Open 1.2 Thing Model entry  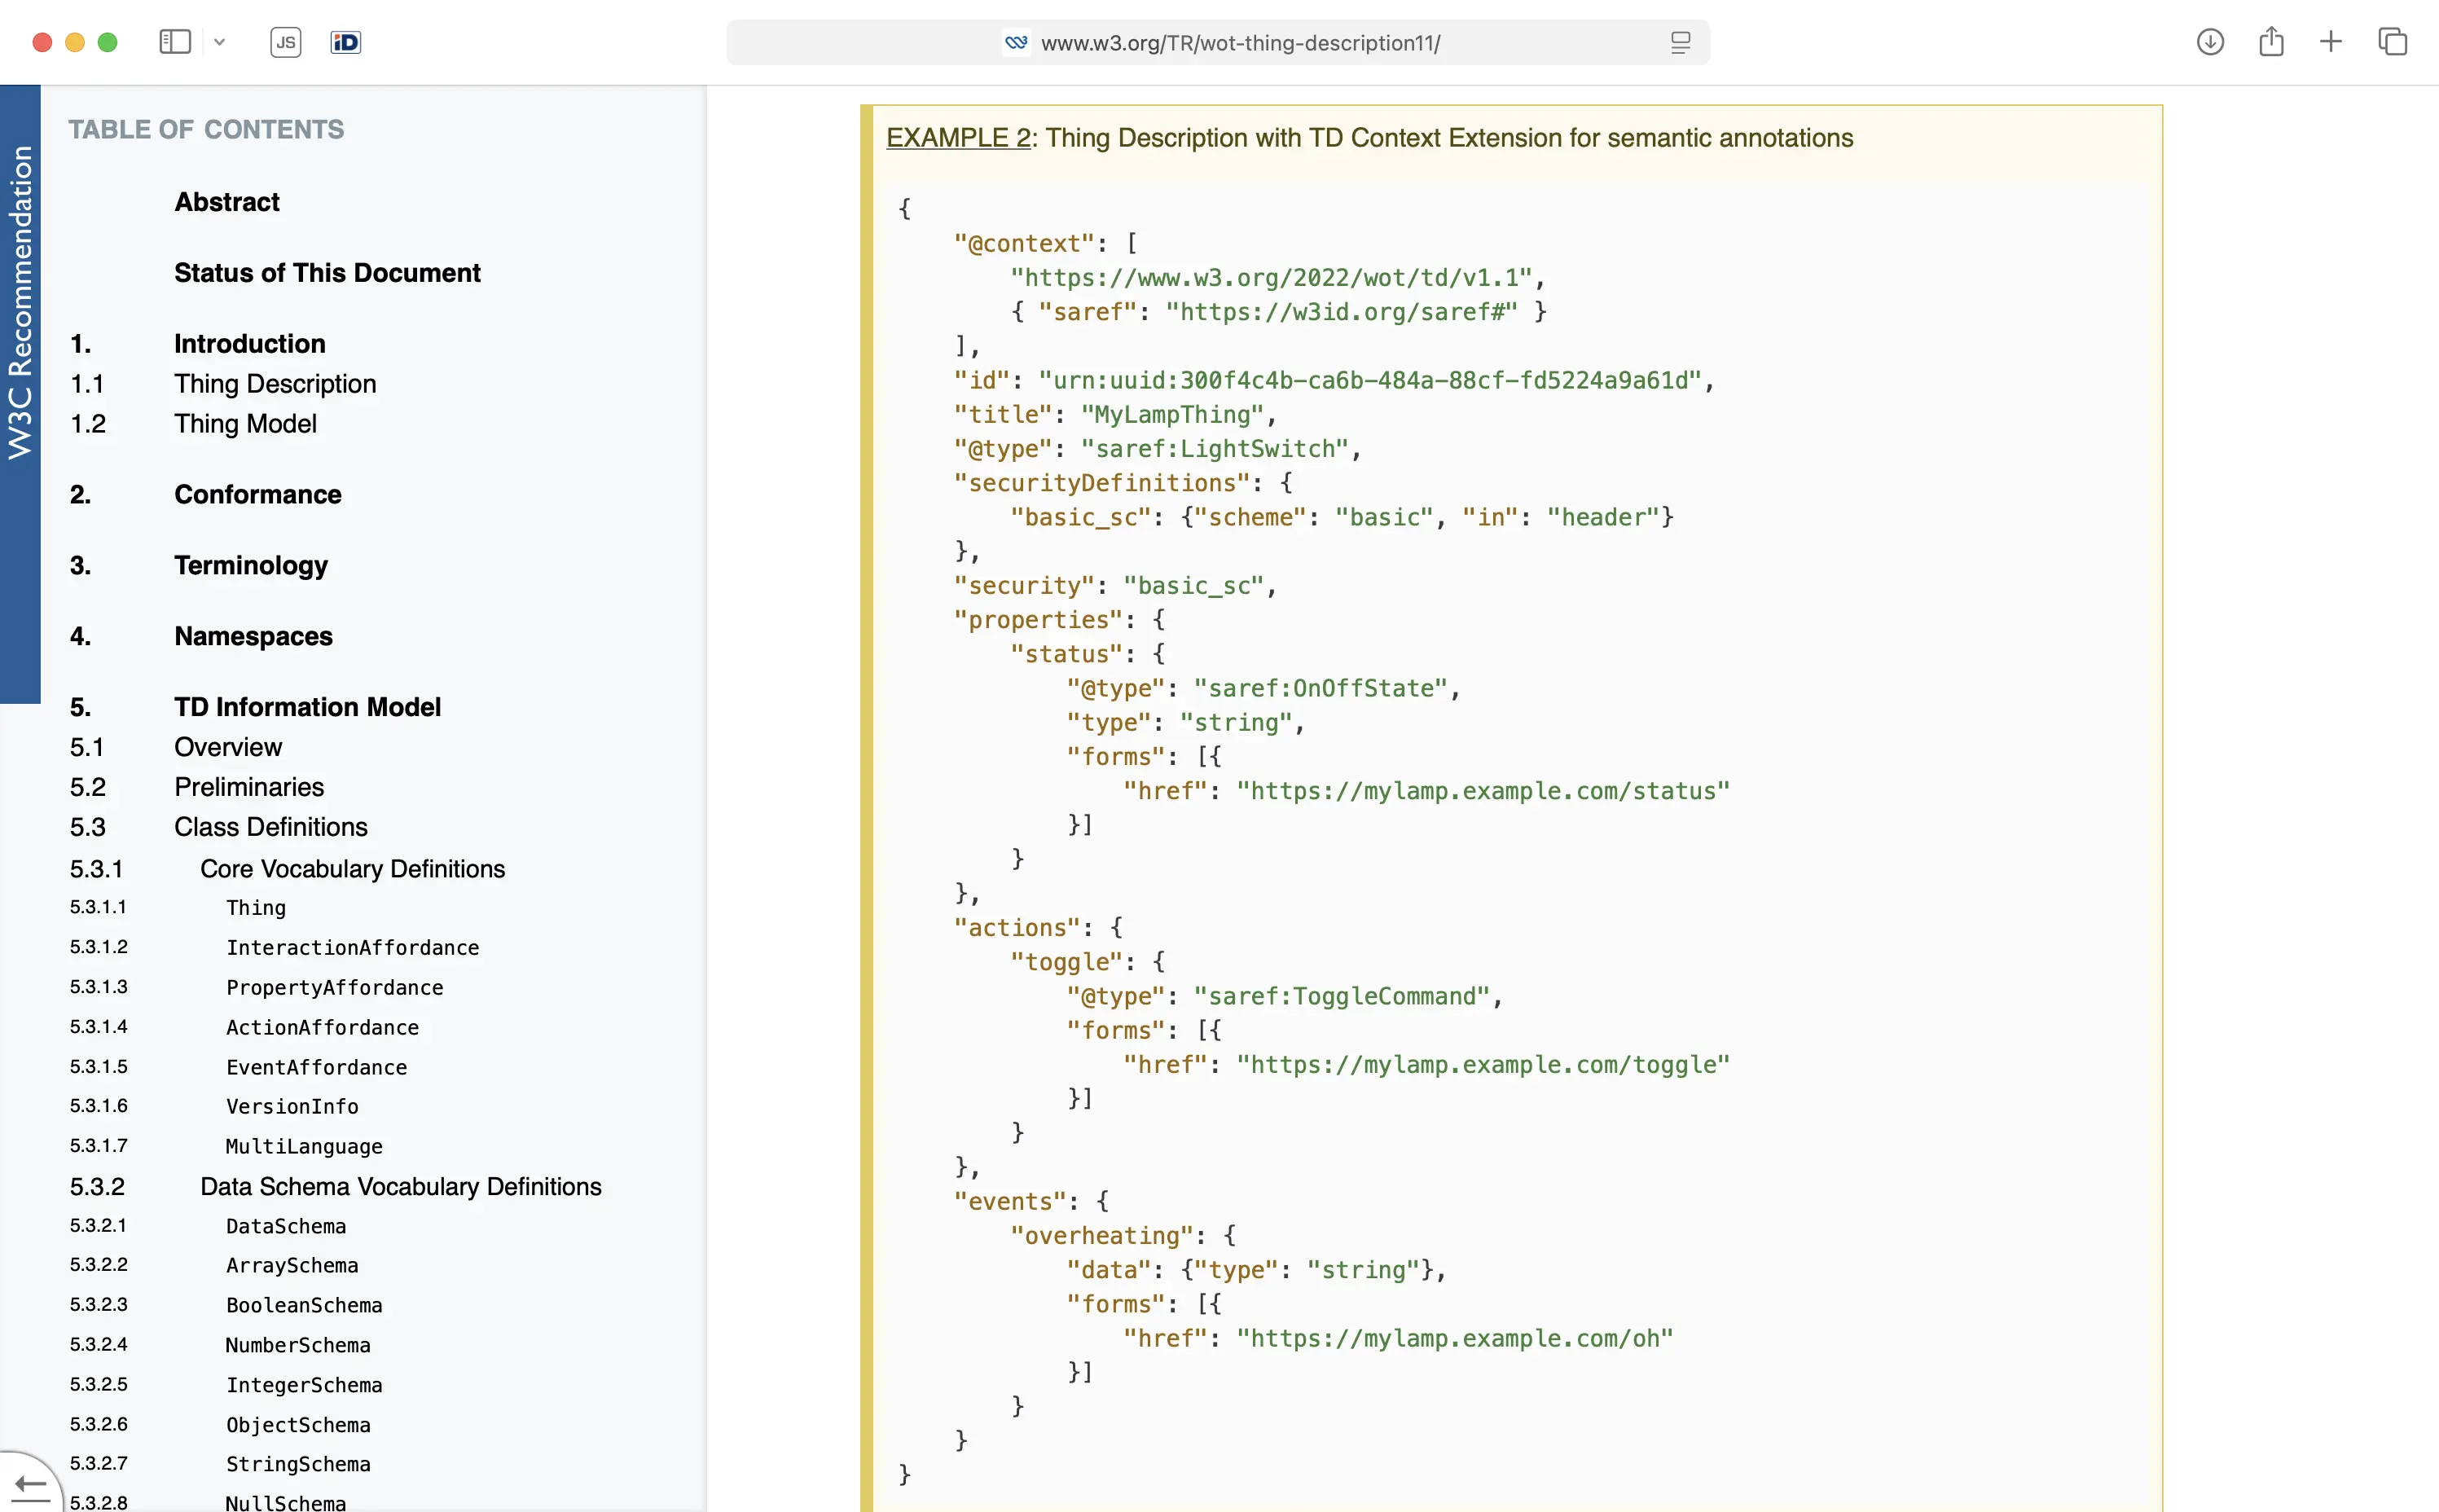pos(246,424)
